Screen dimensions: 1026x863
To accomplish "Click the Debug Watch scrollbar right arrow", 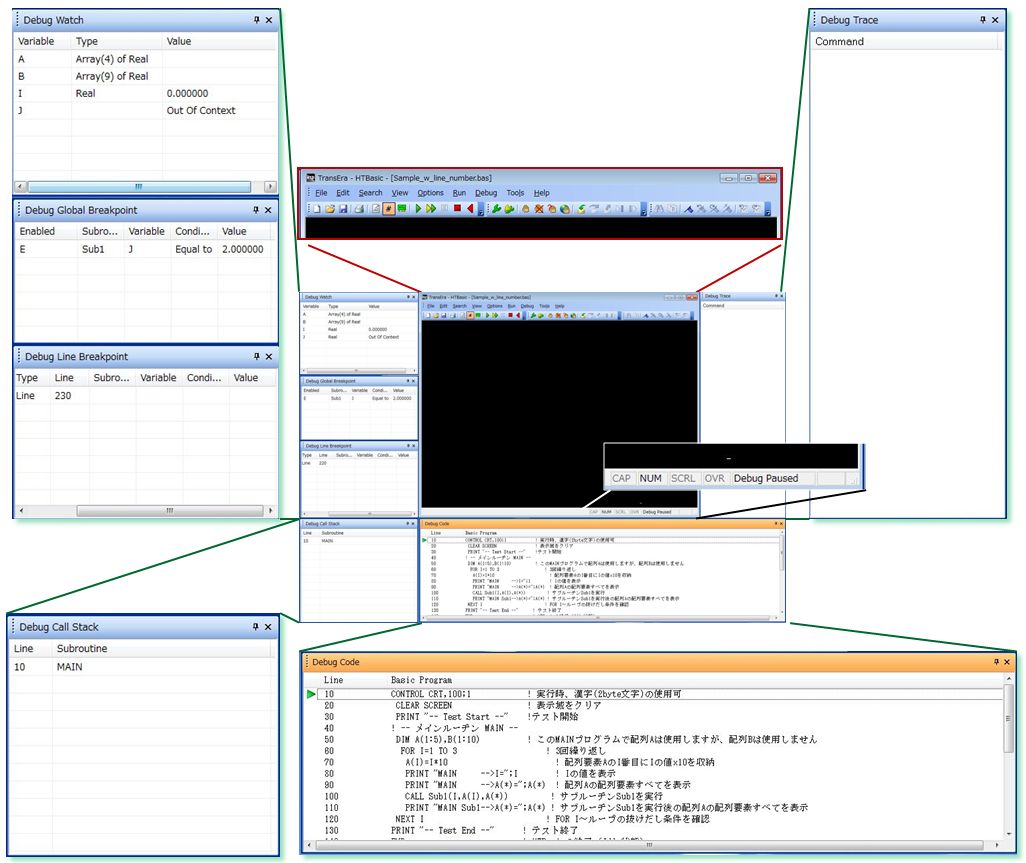I will [270, 186].
